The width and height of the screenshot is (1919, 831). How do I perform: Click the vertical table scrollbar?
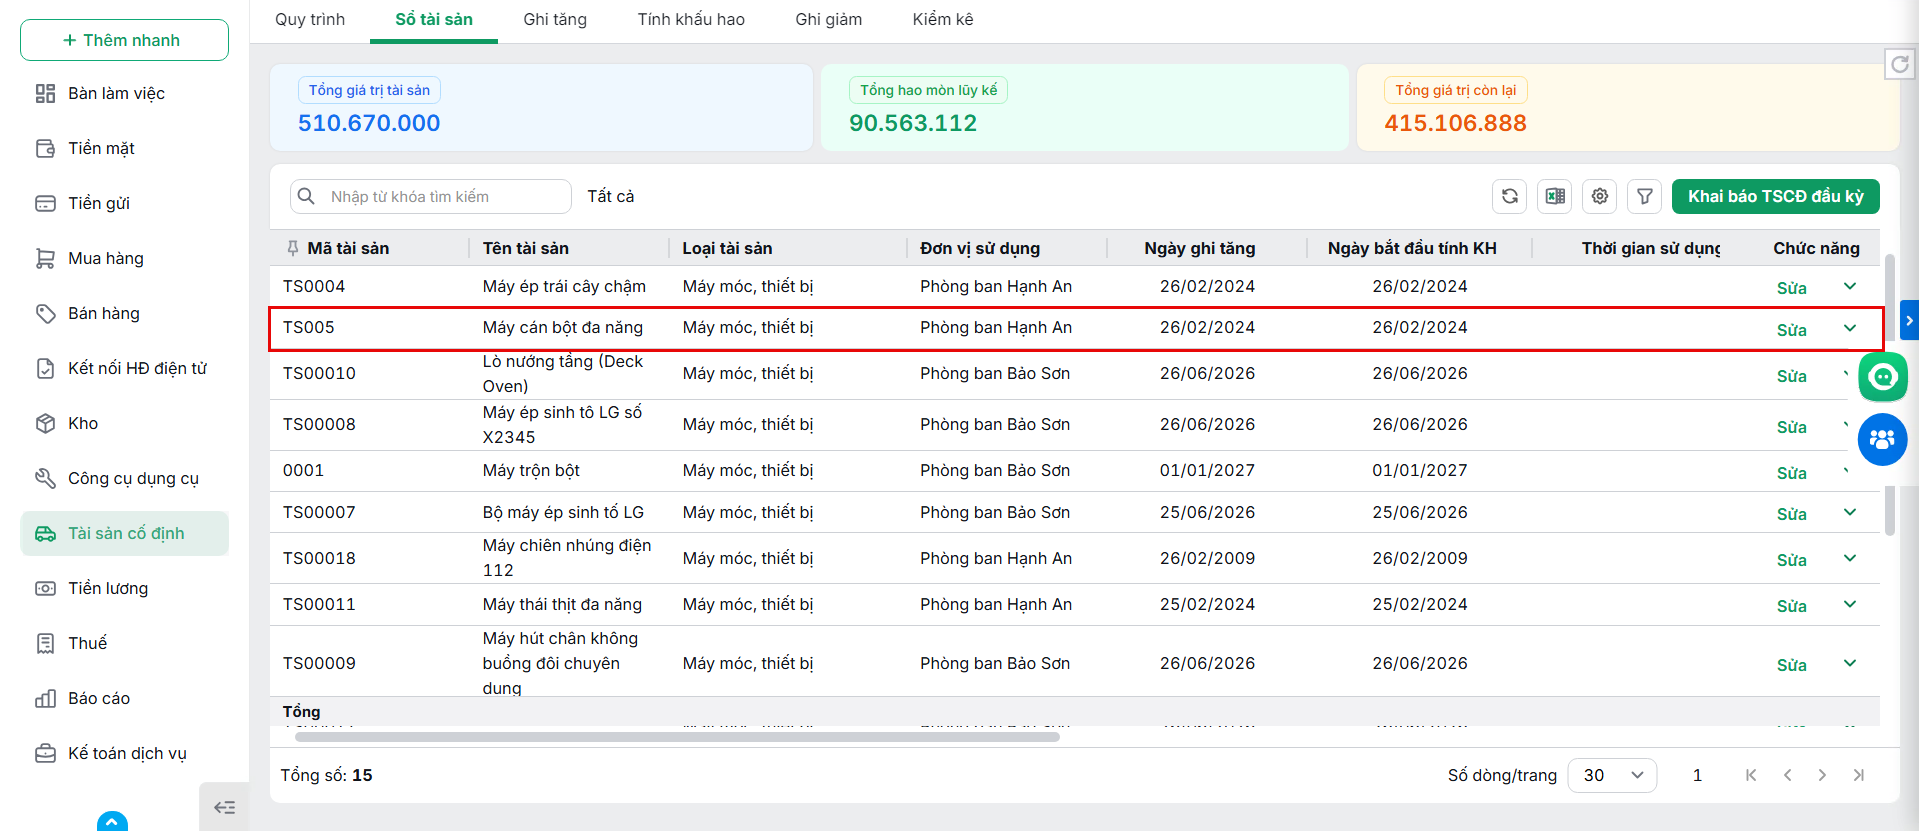[1889, 395]
